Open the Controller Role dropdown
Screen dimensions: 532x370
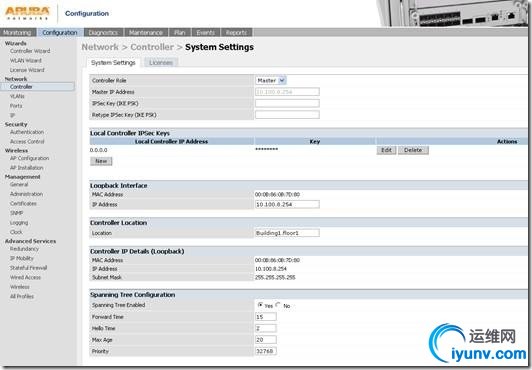[x=270, y=80]
